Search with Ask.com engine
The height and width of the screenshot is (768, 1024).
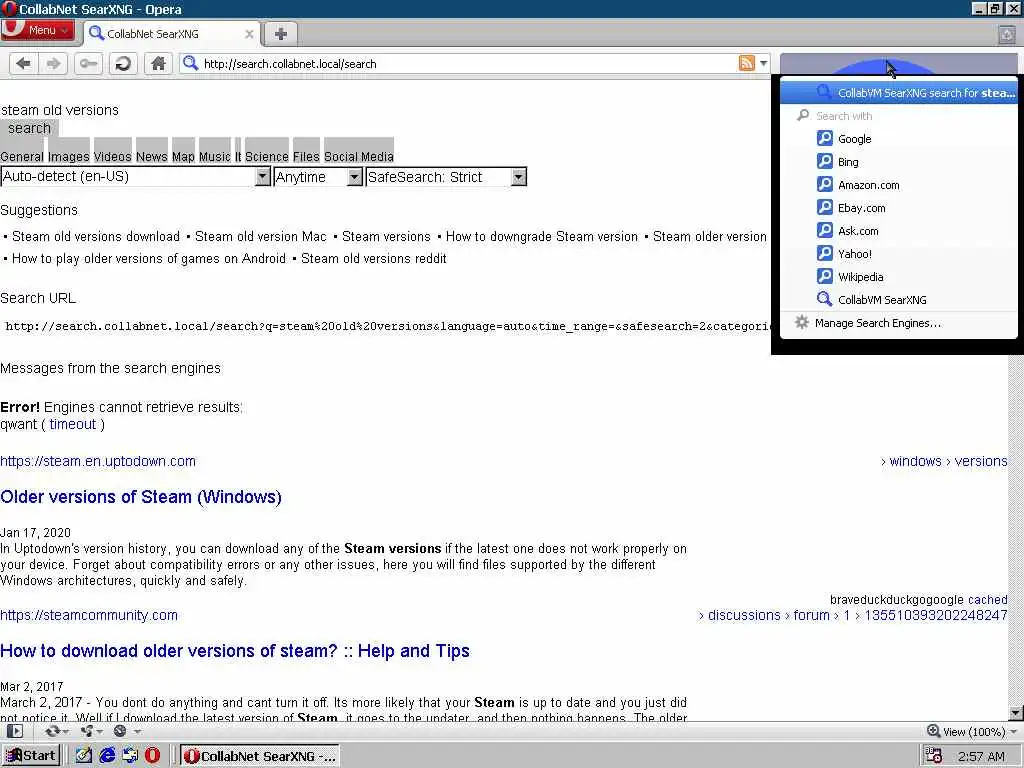coord(899,231)
